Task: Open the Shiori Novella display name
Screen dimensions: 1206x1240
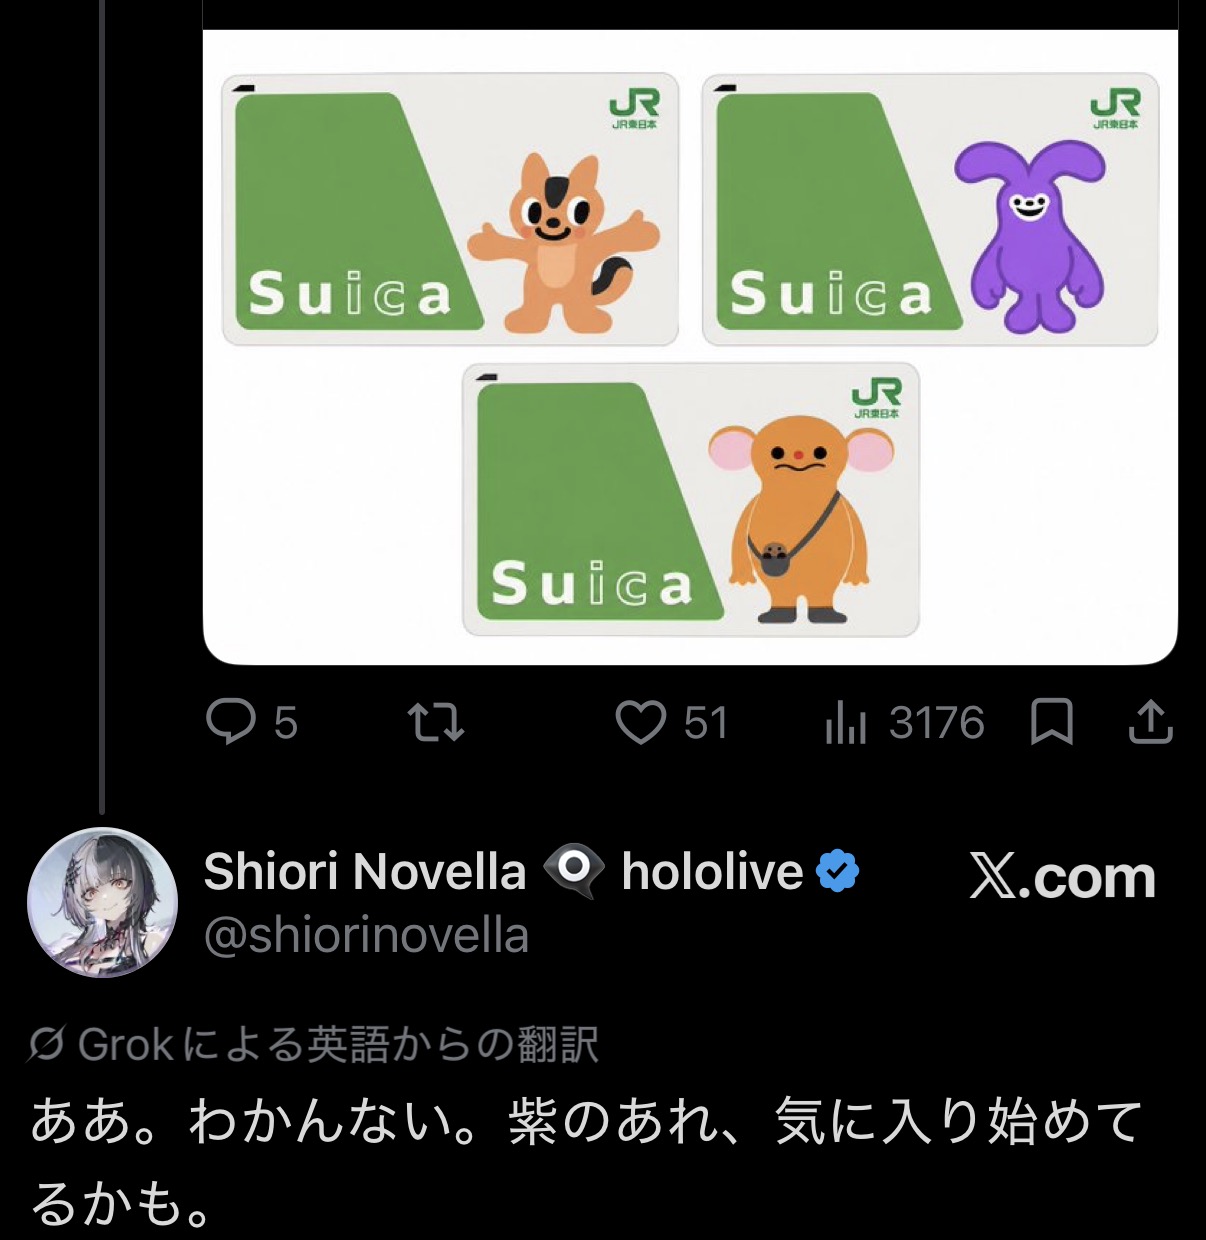Action: tap(365, 871)
